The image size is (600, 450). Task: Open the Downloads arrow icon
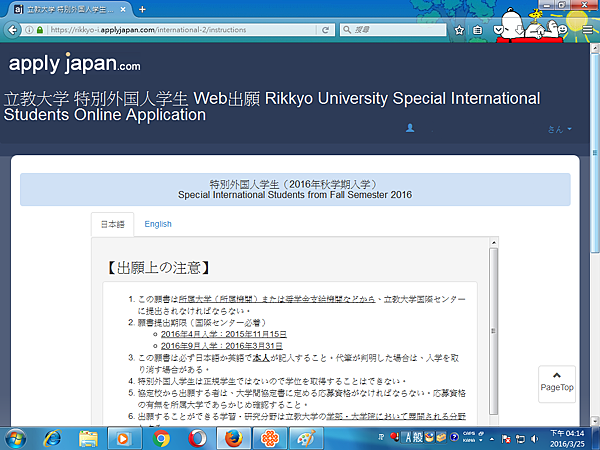519,30
